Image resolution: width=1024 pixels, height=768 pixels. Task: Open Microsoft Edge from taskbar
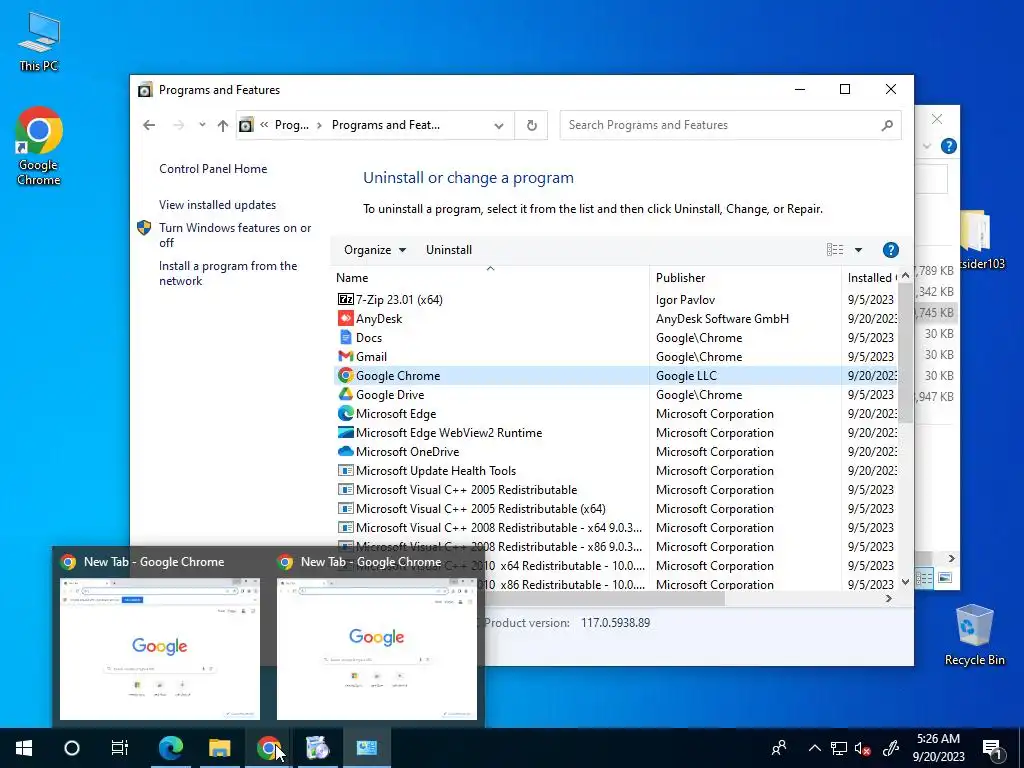click(x=170, y=748)
